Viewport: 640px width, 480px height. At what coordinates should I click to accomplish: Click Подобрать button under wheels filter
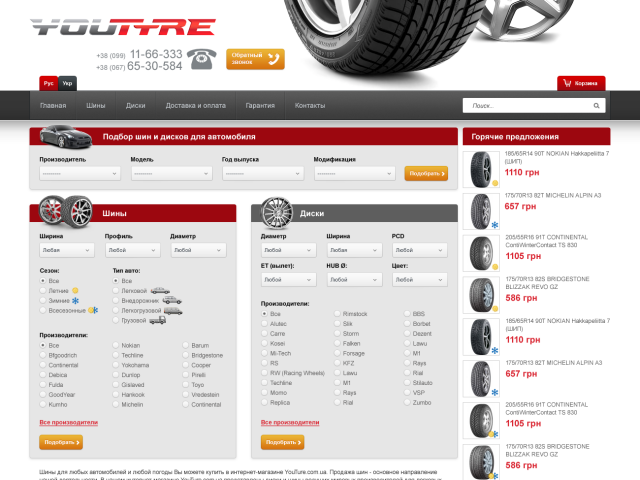(x=282, y=442)
